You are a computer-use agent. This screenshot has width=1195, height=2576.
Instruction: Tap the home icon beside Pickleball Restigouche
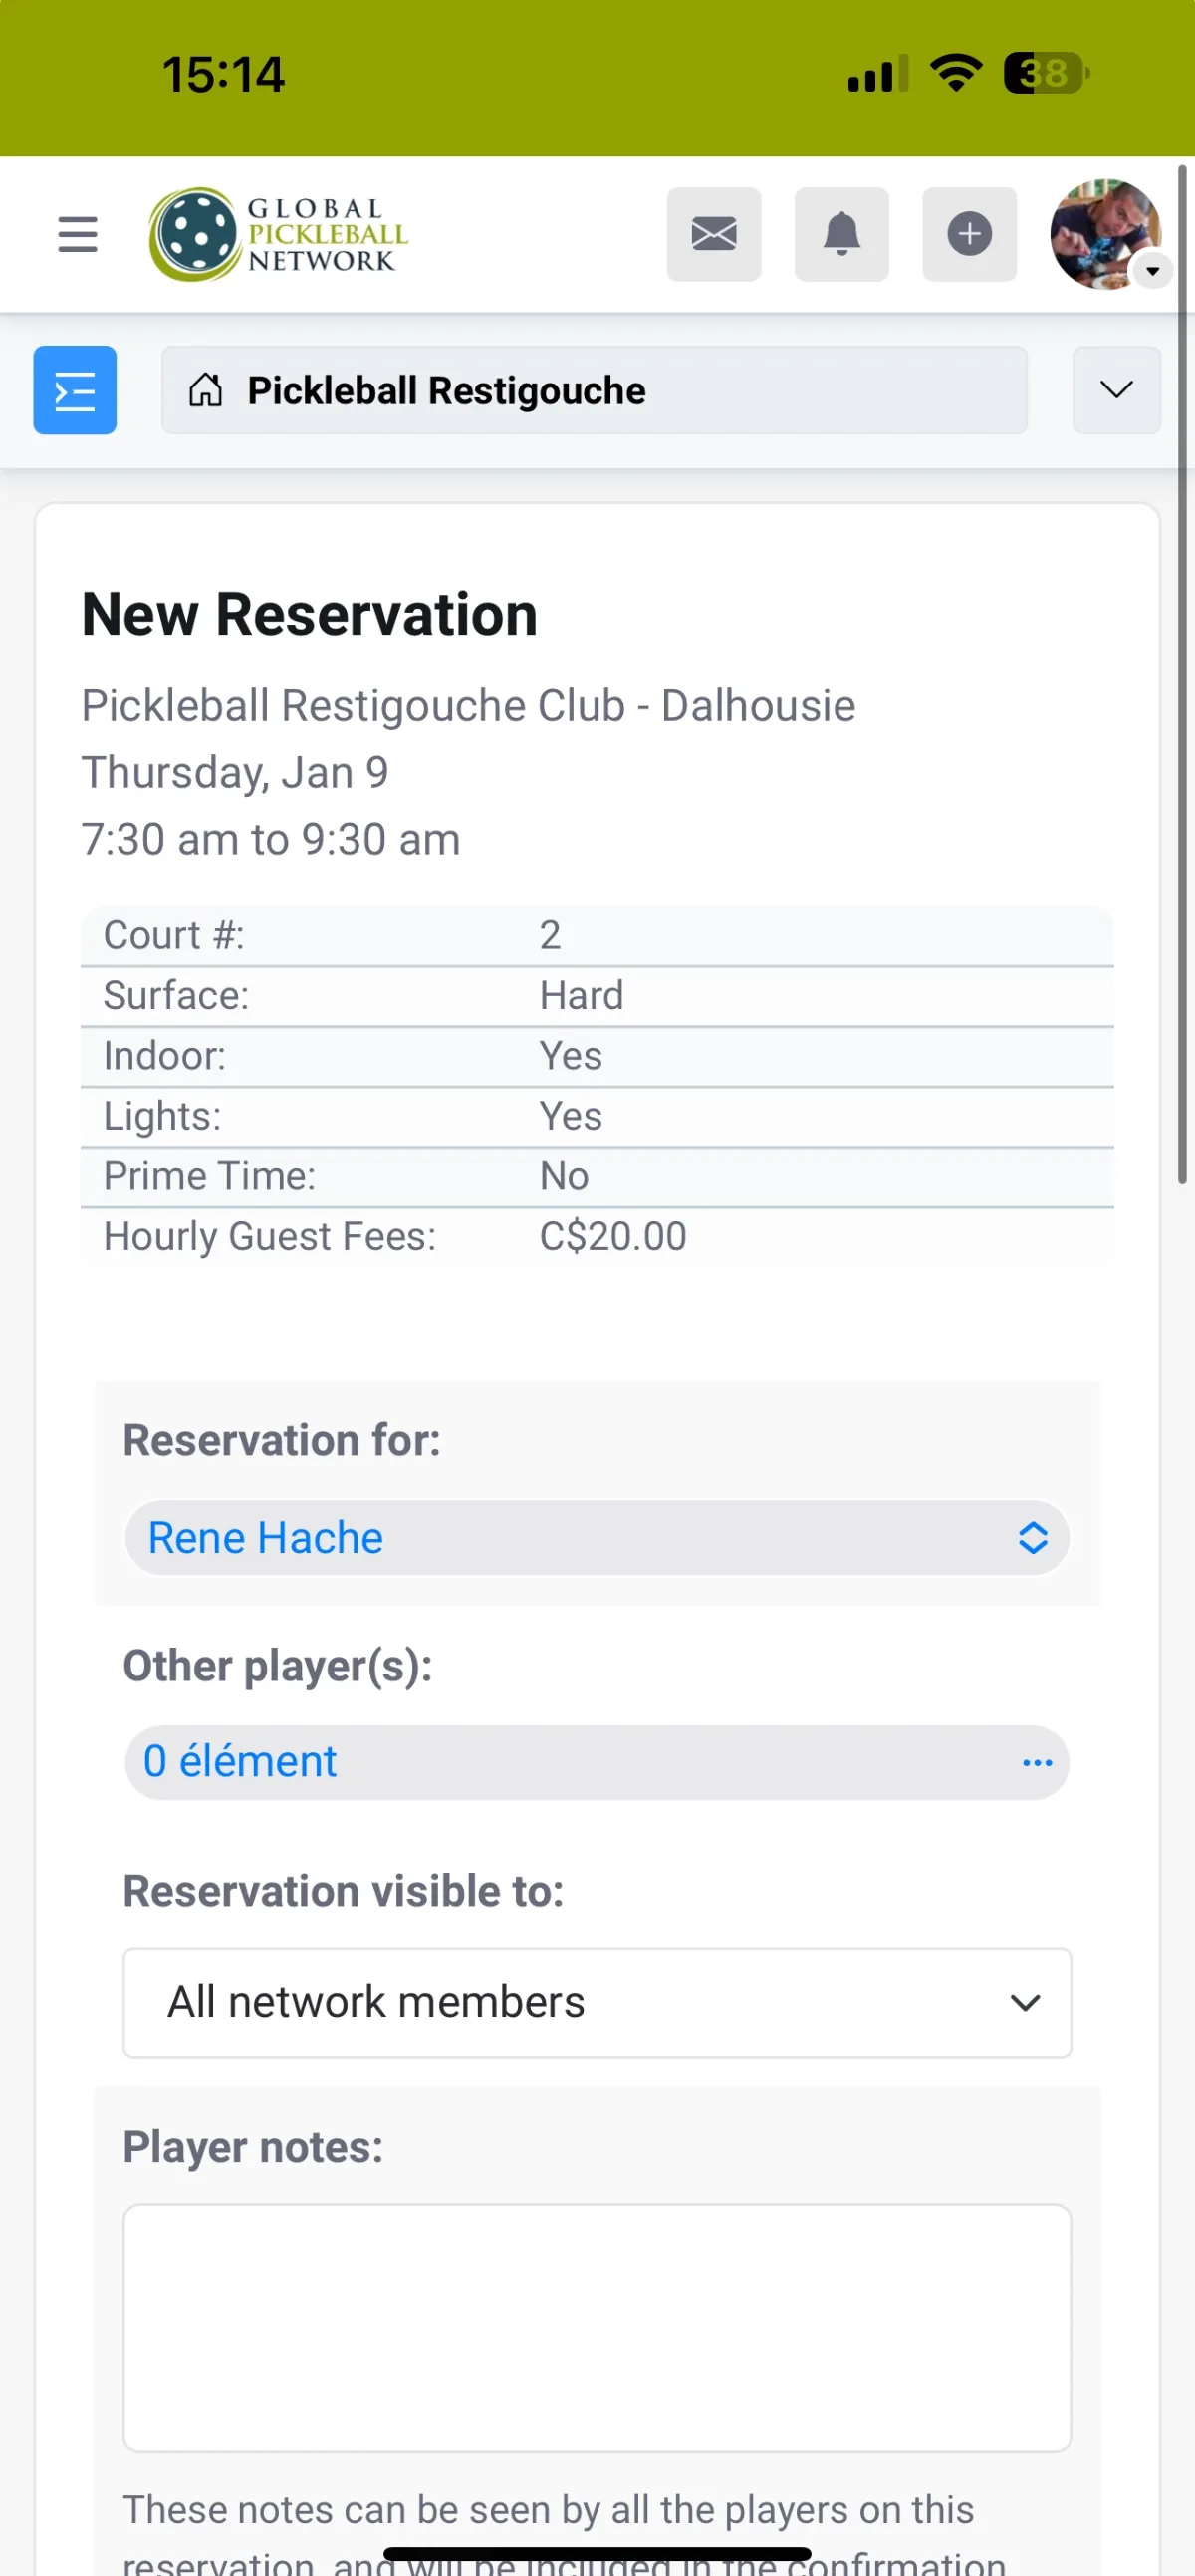pyautogui.click(x=206, y=390)
